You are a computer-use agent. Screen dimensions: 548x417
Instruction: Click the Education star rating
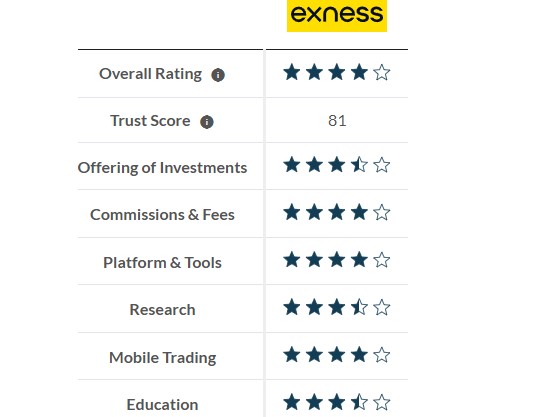coord(337,402)
